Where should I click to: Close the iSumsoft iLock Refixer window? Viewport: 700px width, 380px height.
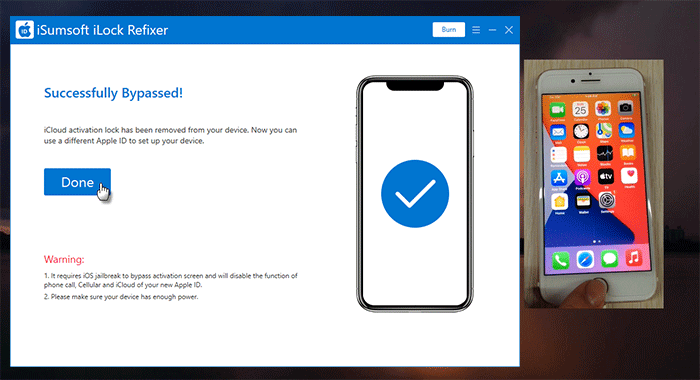click(508, 30)
